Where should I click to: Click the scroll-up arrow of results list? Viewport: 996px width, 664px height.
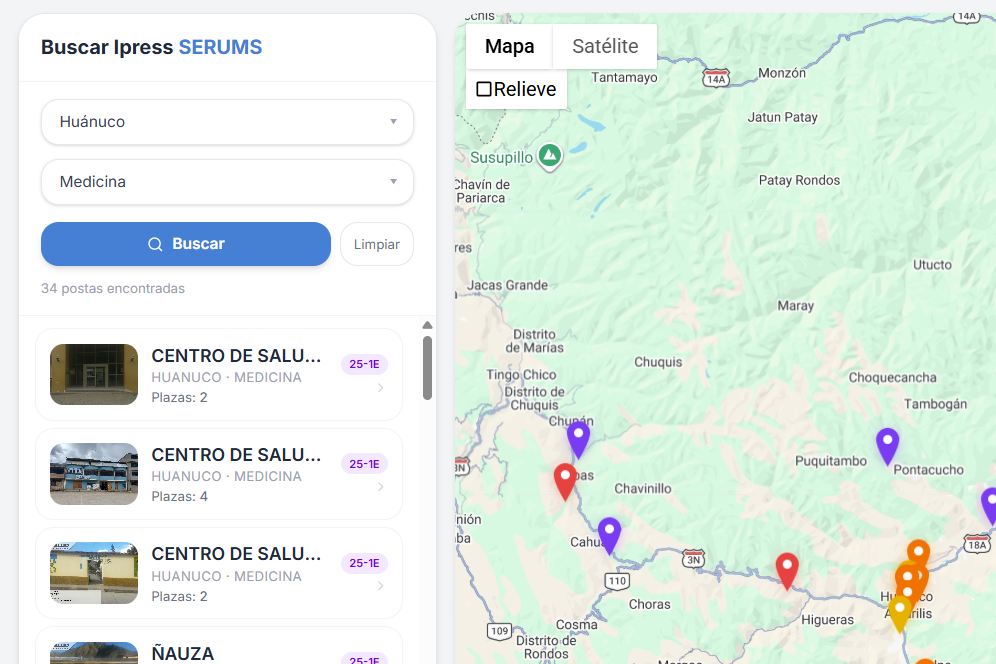427,325
